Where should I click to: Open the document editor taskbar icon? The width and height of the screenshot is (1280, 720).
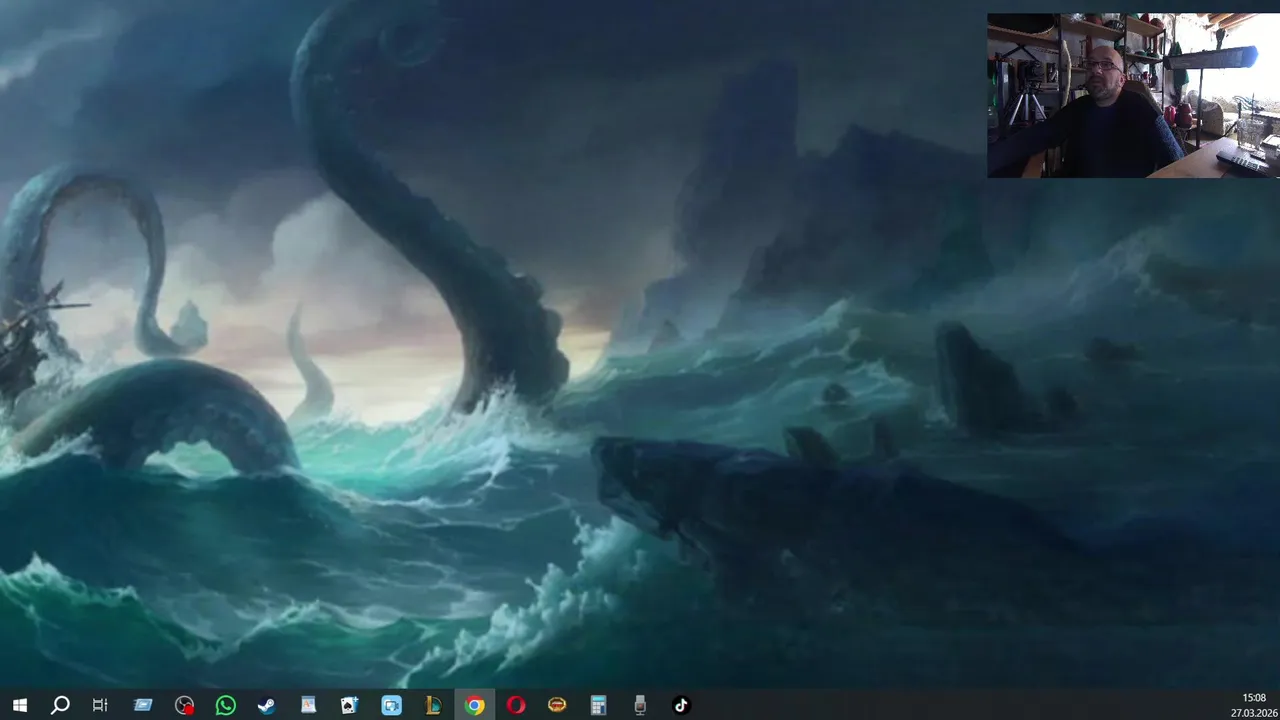[x=308, y=705]
